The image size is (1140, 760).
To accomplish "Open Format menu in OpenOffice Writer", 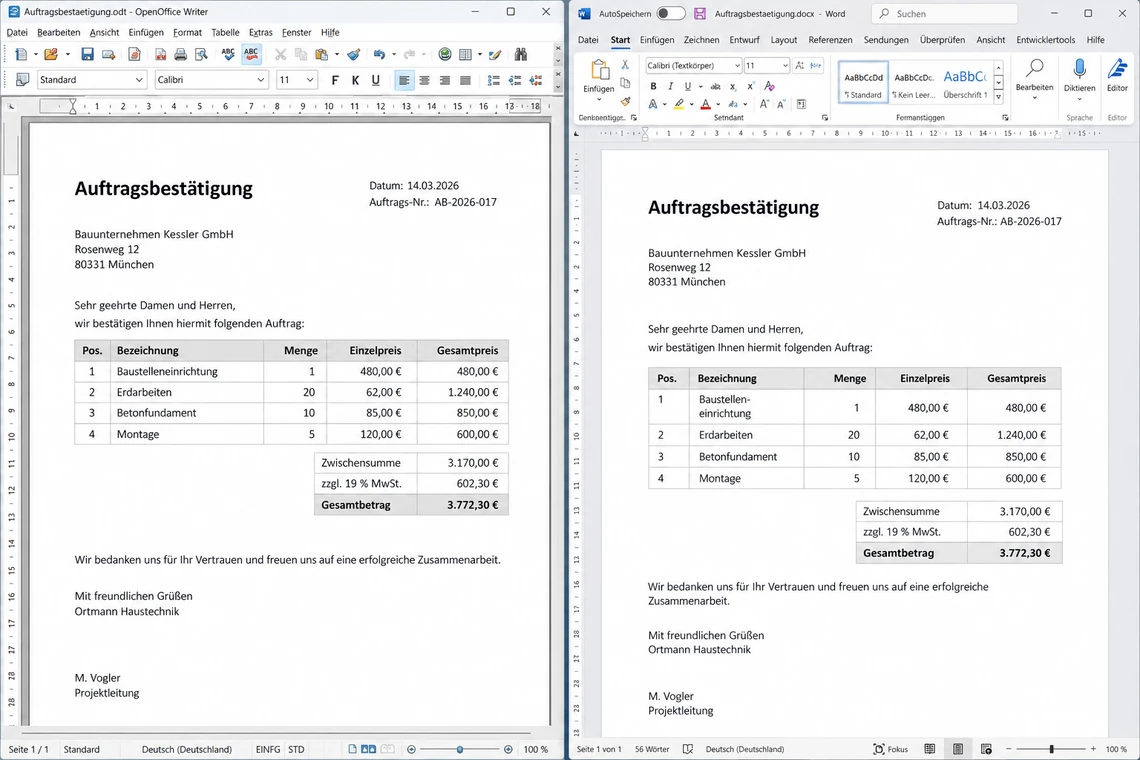I will point(188,32).
